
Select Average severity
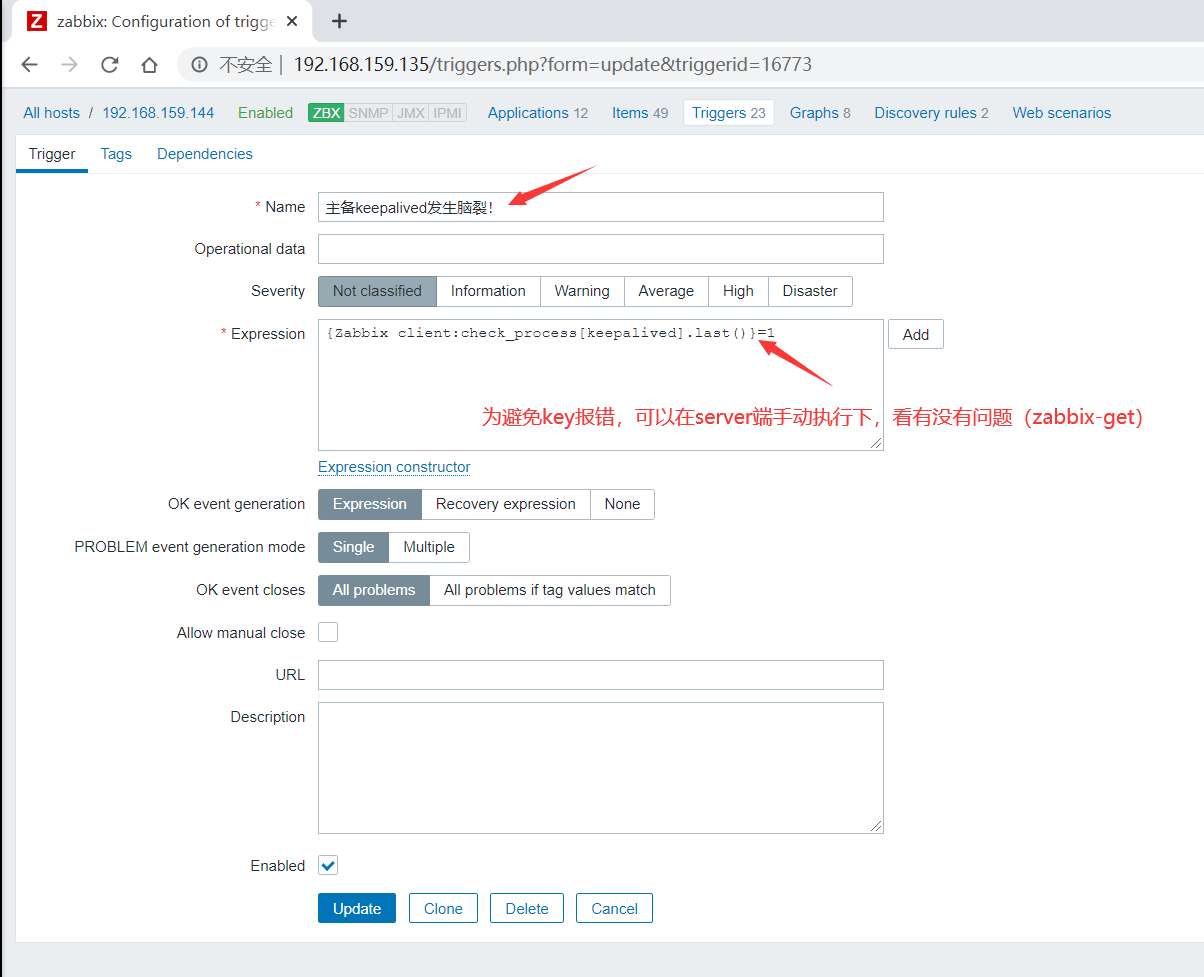[666, 291]
